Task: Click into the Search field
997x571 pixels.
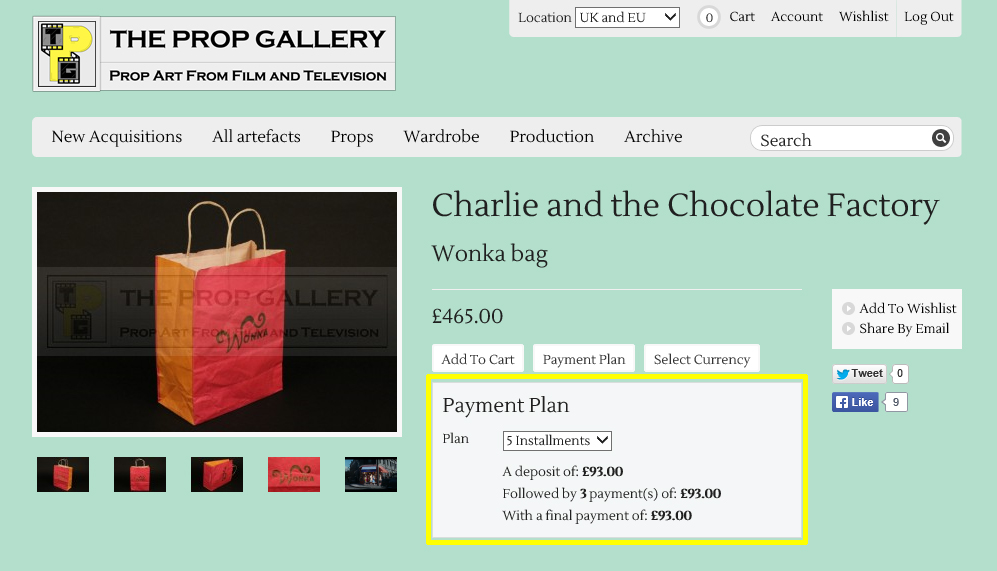Action: coord(842,139)
